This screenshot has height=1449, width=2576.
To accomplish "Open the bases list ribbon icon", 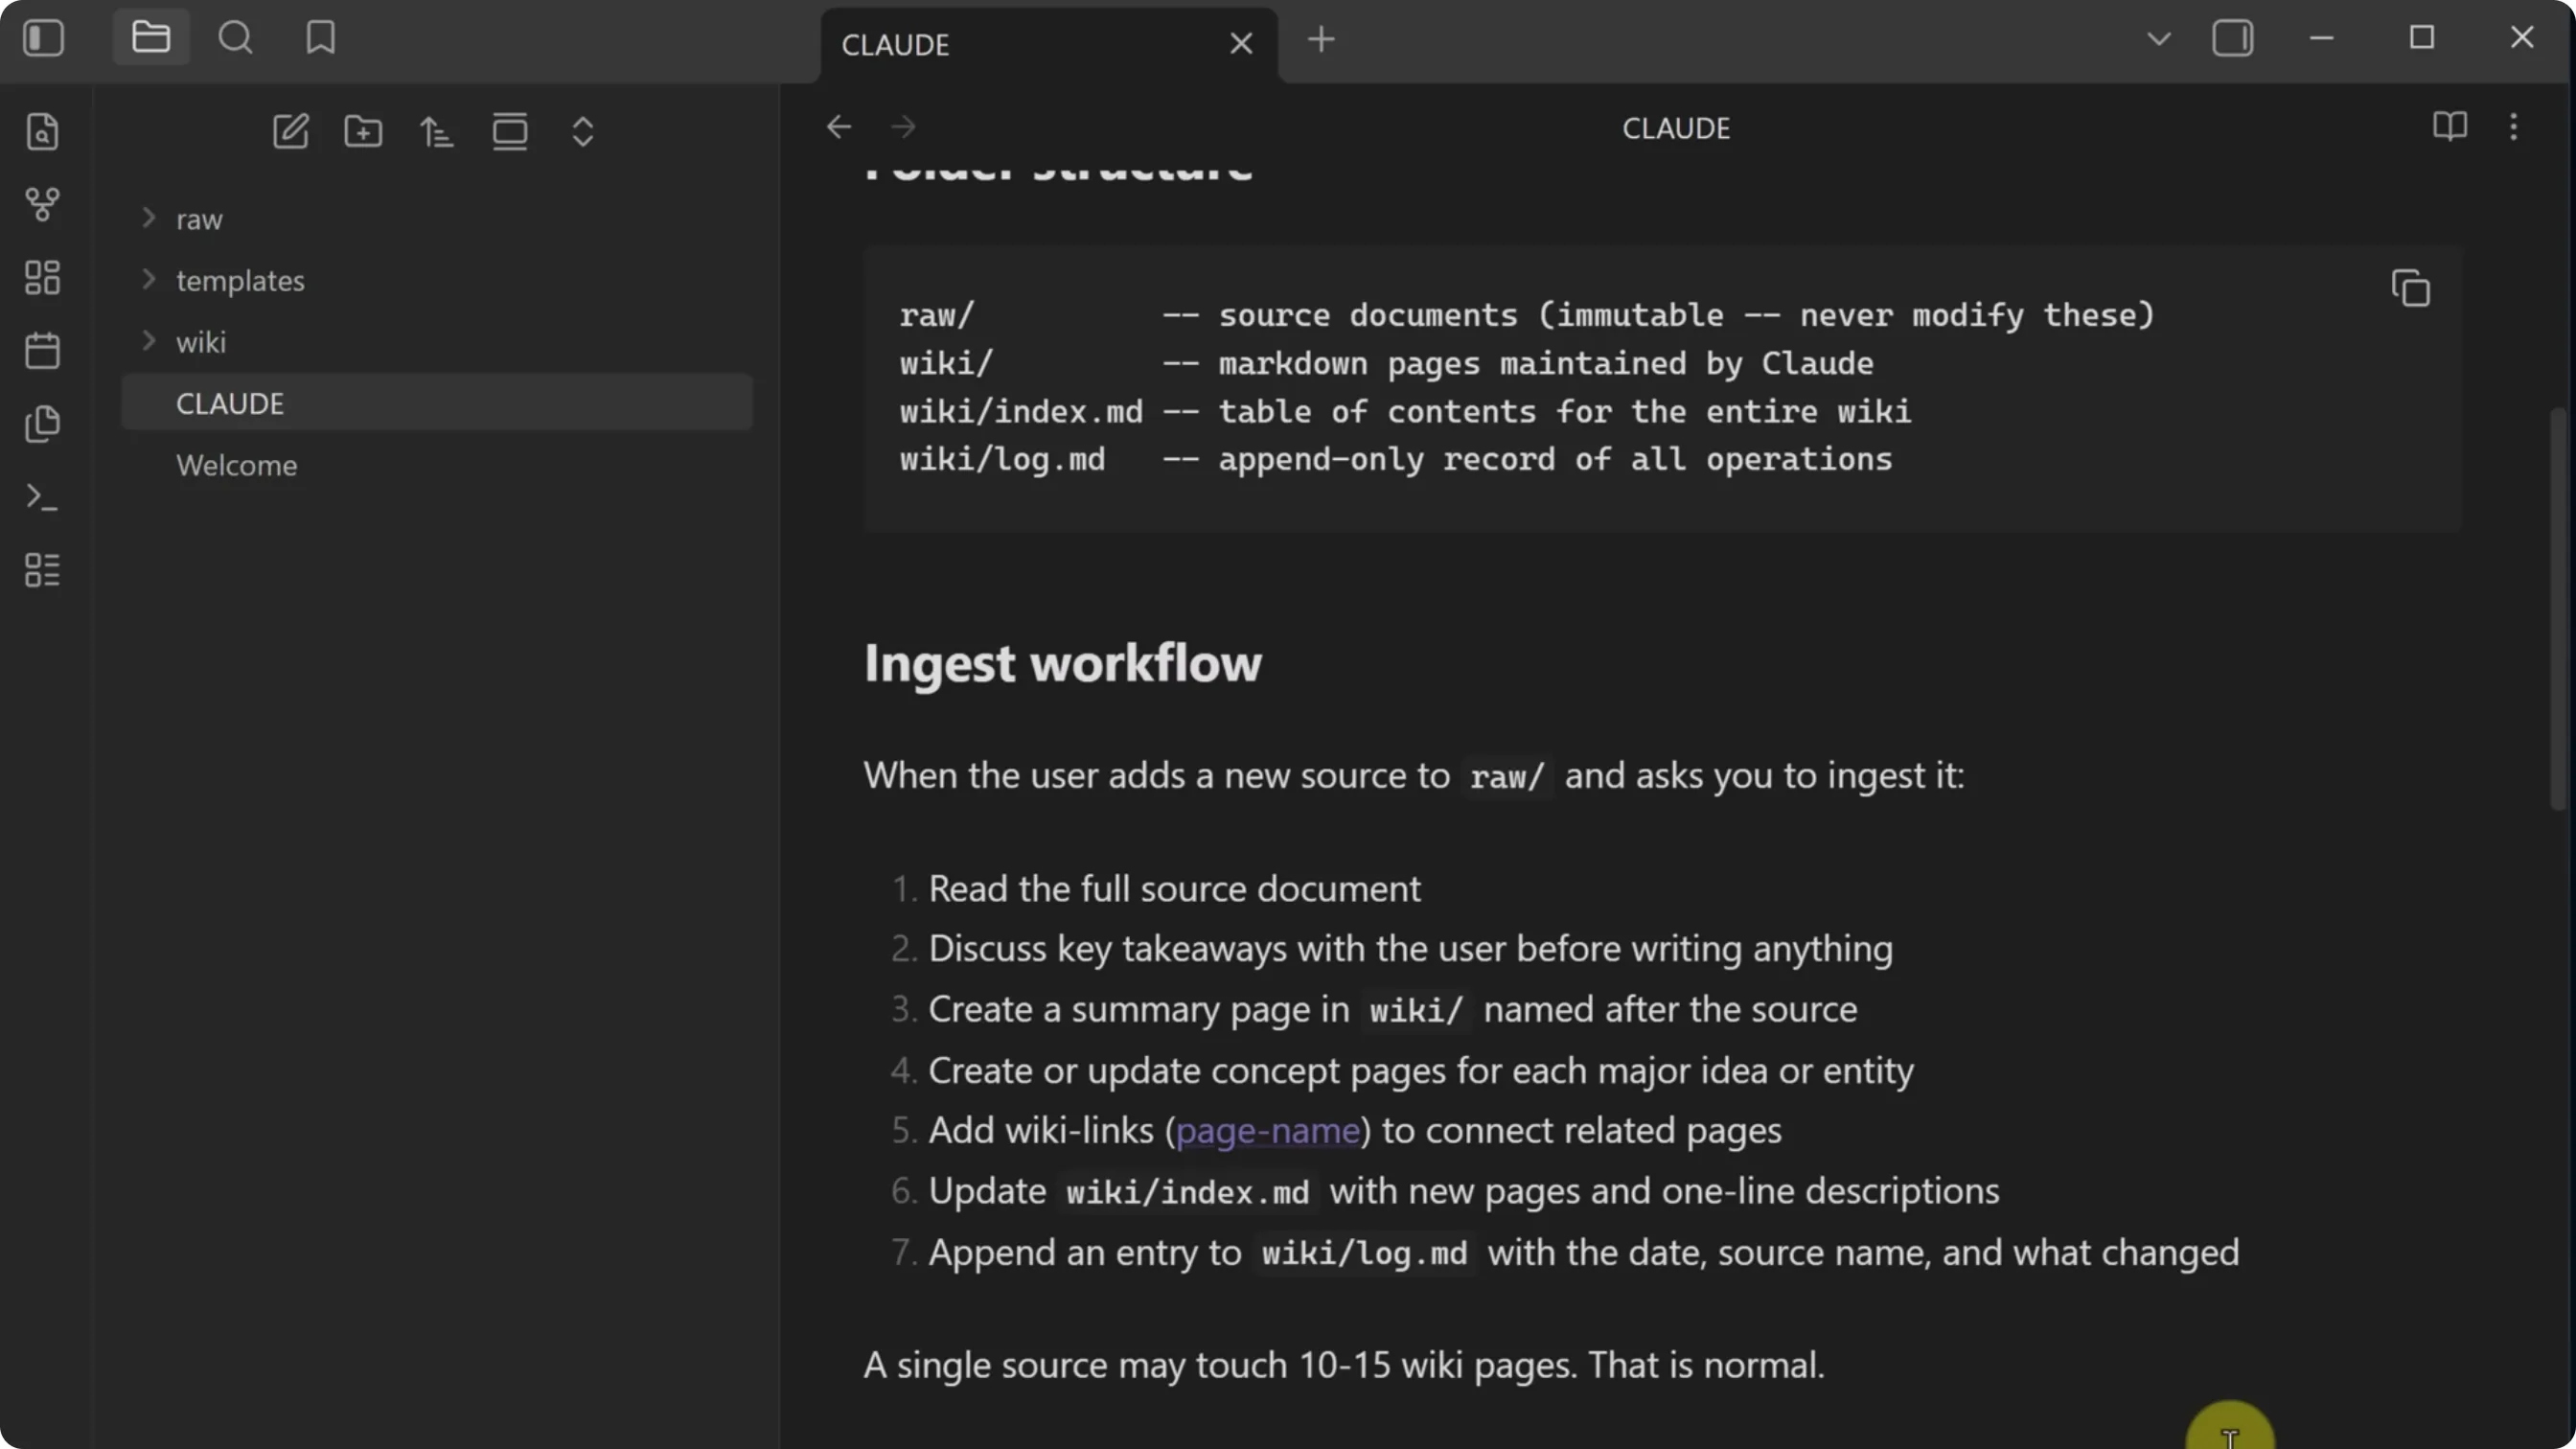I will 42,570.
